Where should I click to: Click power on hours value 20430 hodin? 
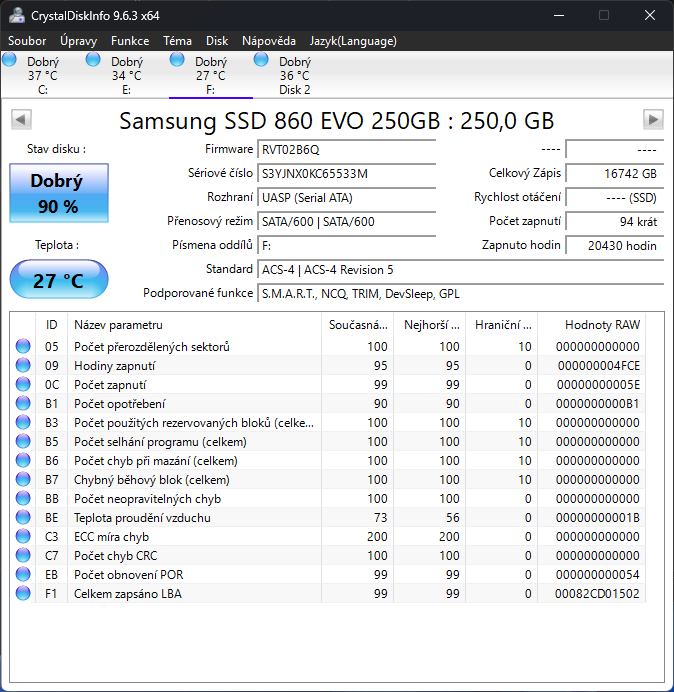(x=615, y=245)
